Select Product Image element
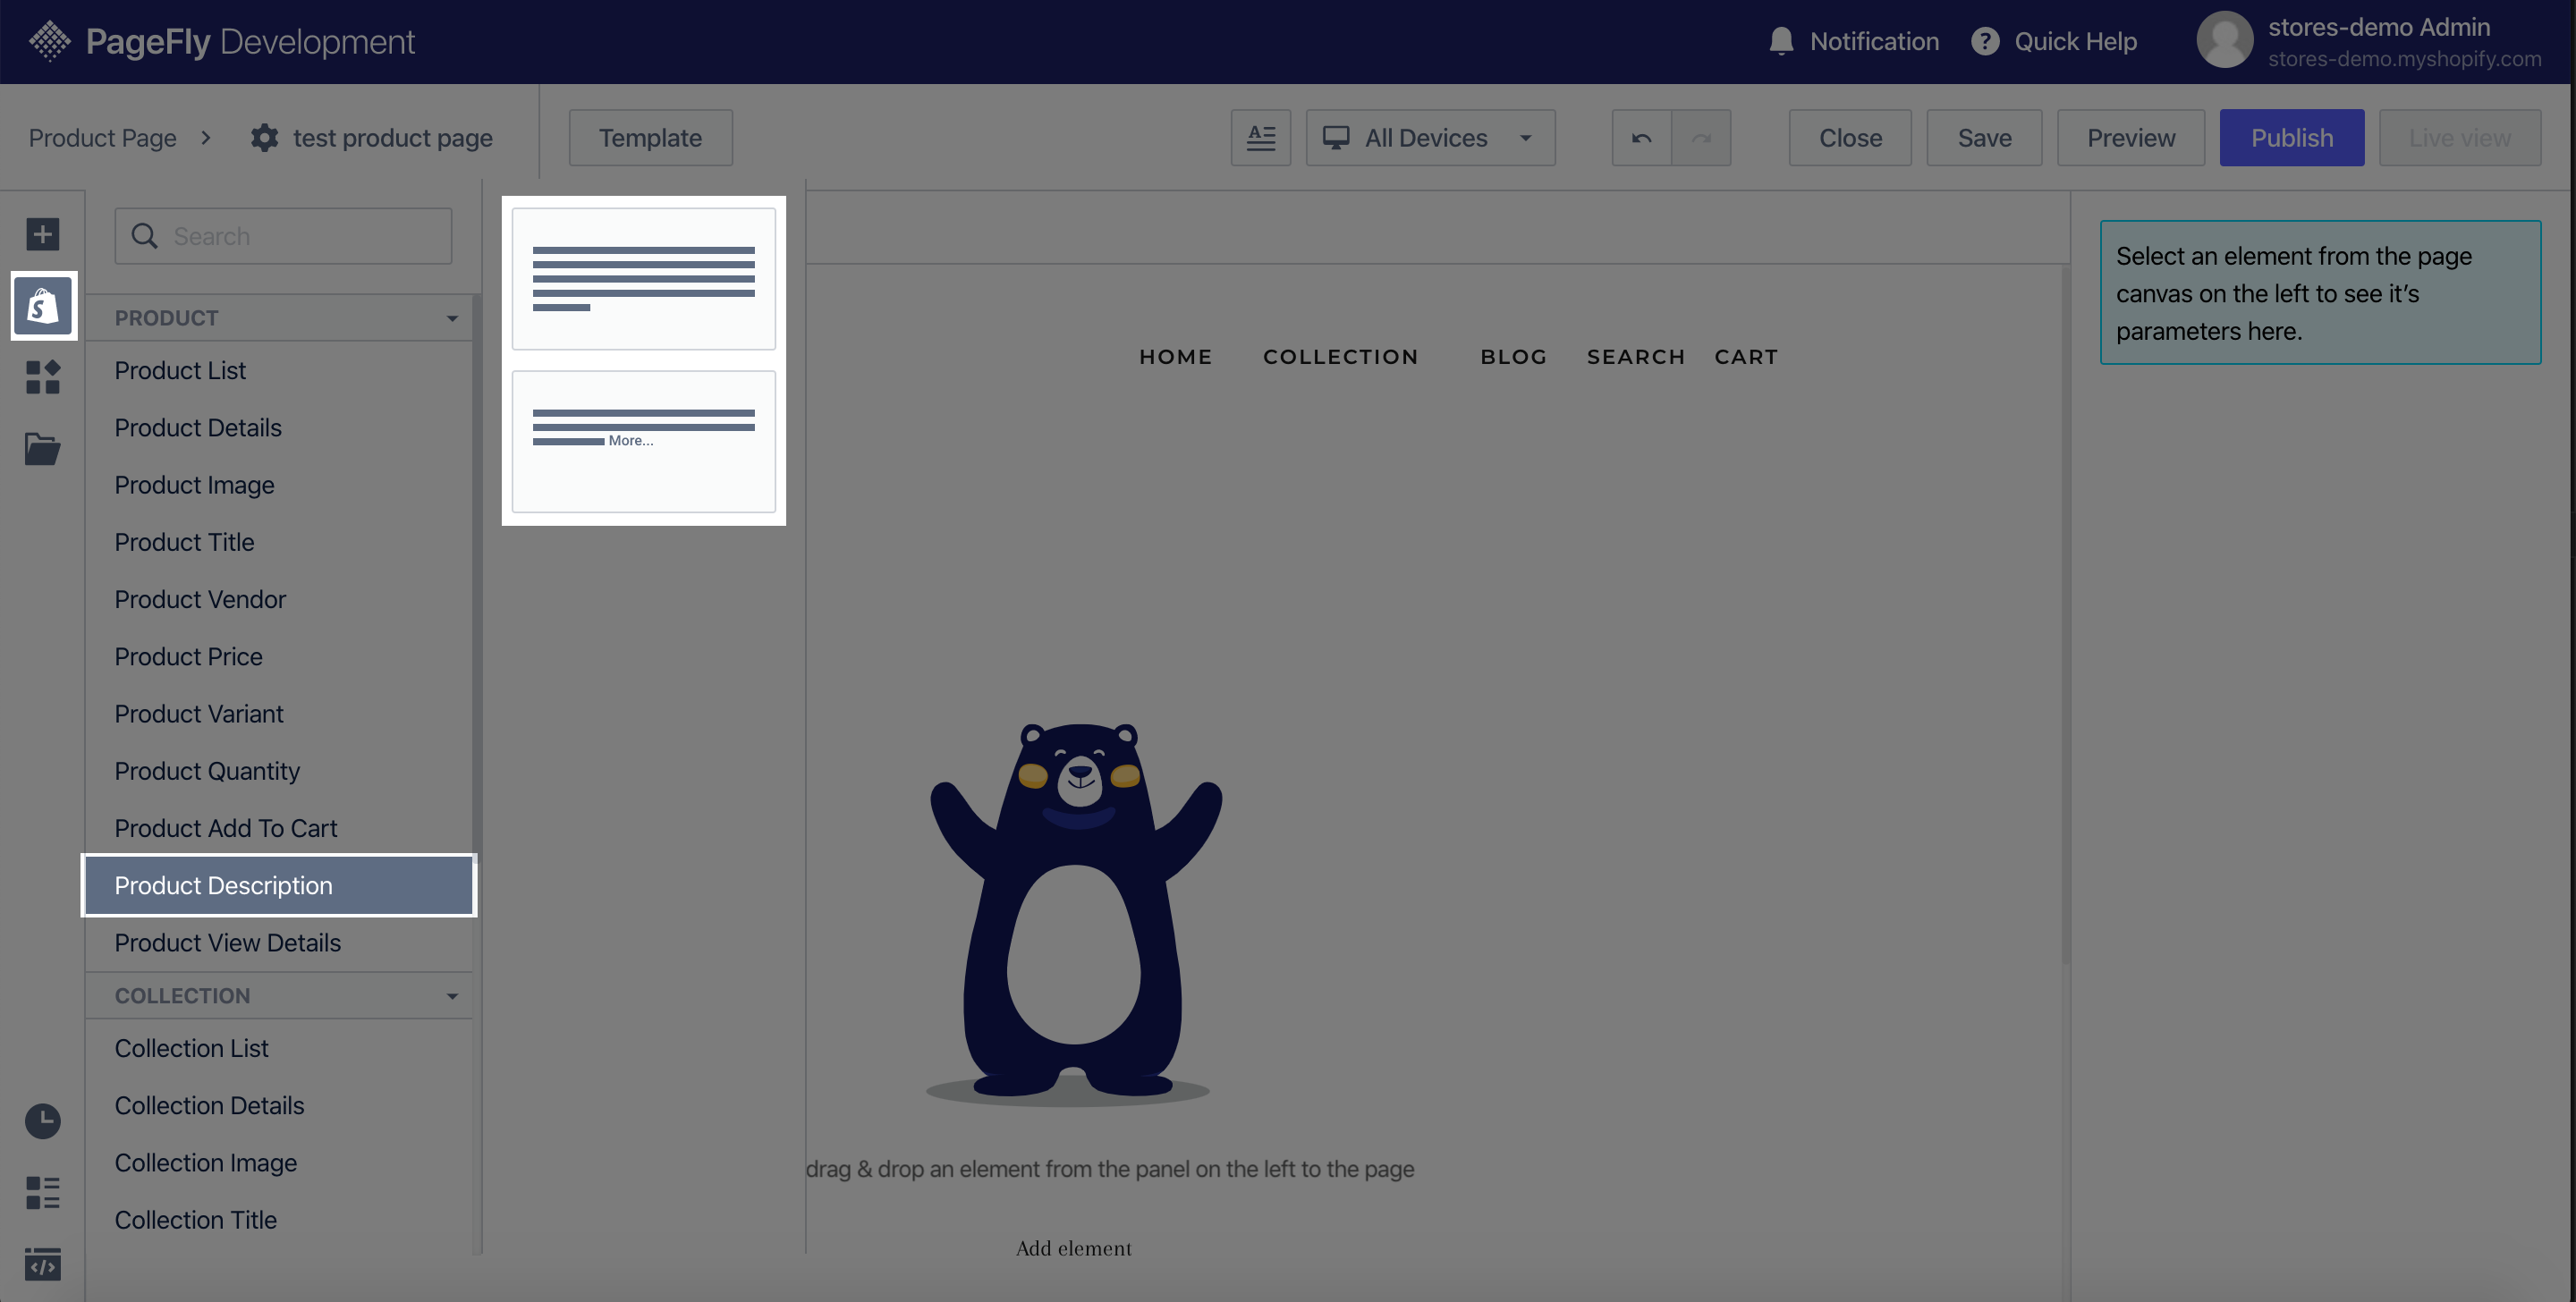2576x1302 pixels. click(279, 485)
